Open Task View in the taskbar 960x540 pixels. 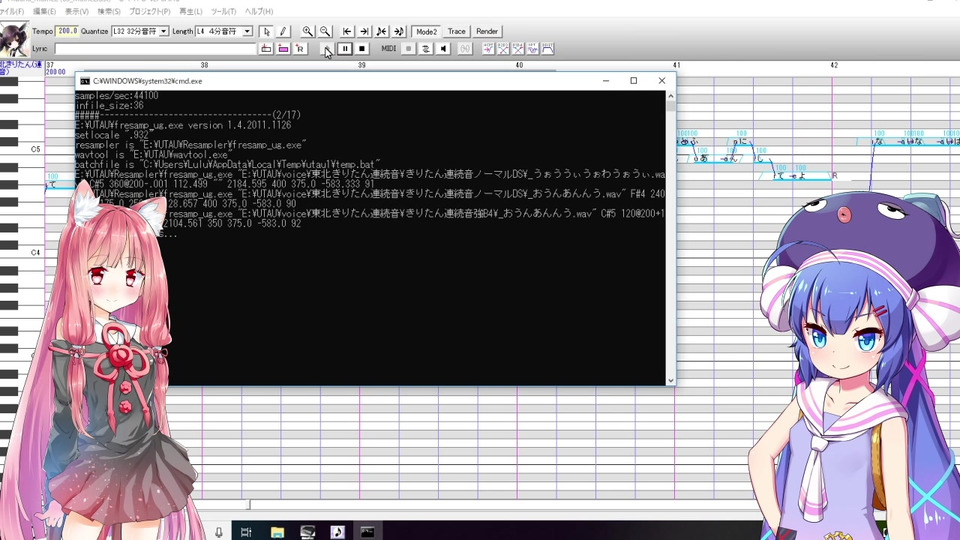[246, 532]
